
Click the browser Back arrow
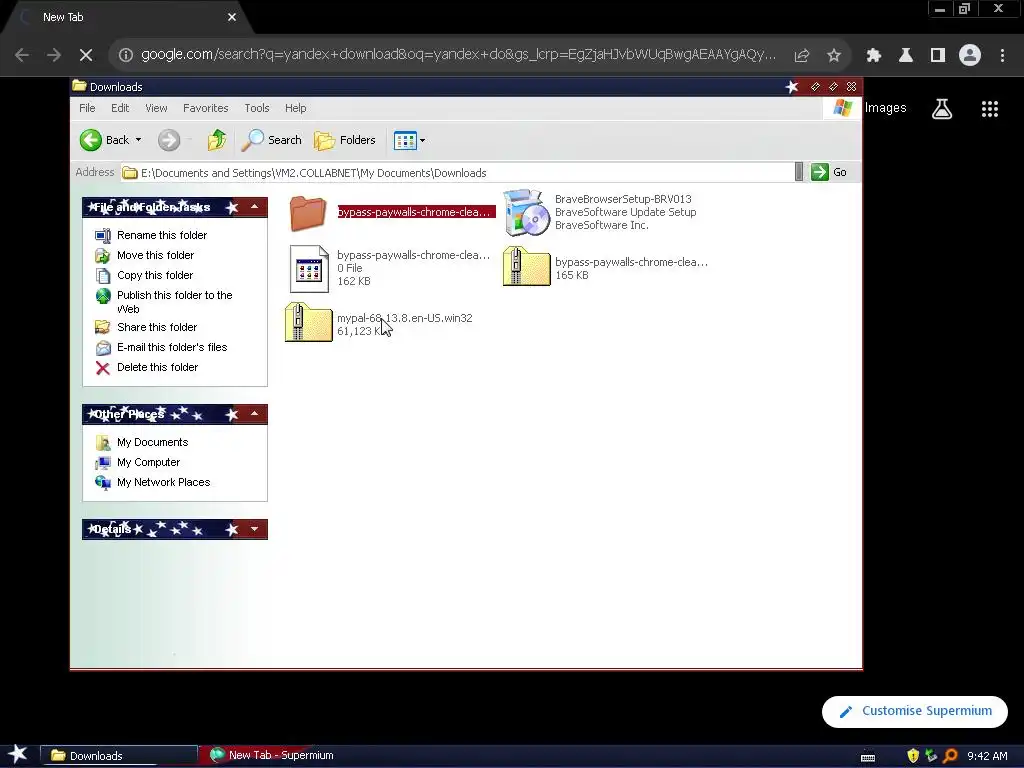click(22, 56)
